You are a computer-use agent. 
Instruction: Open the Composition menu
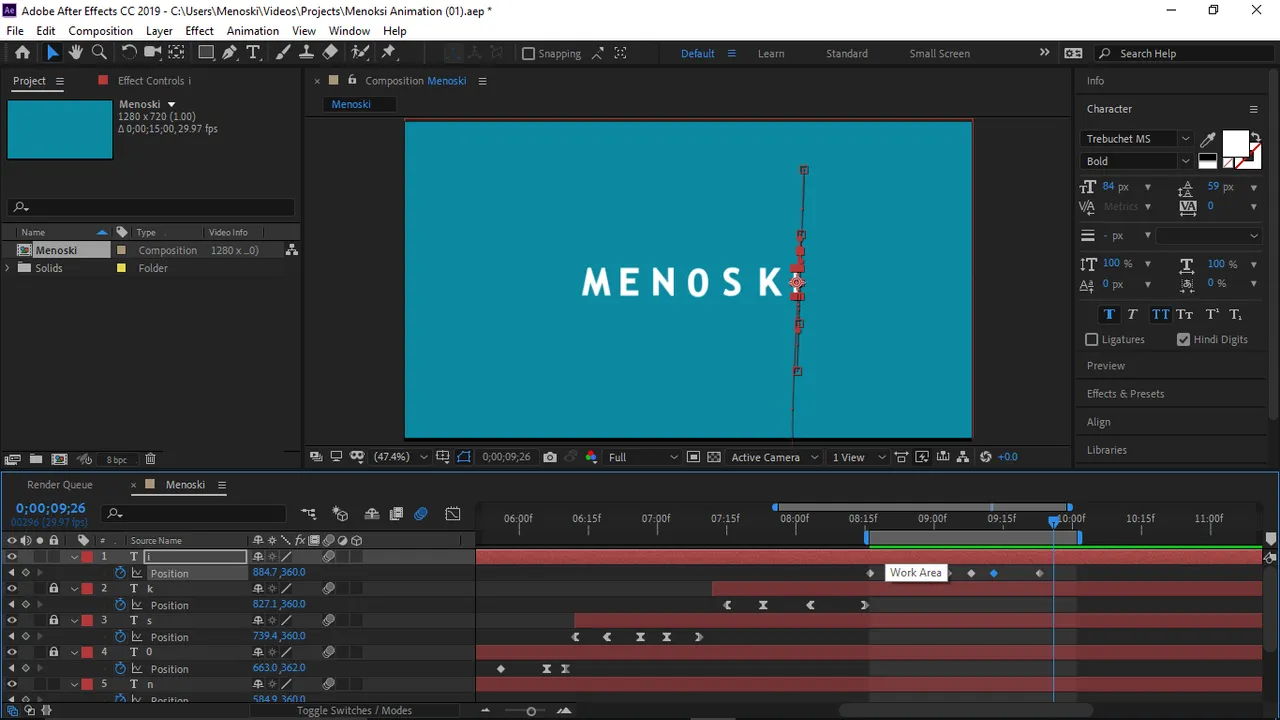tap(100, 31)
